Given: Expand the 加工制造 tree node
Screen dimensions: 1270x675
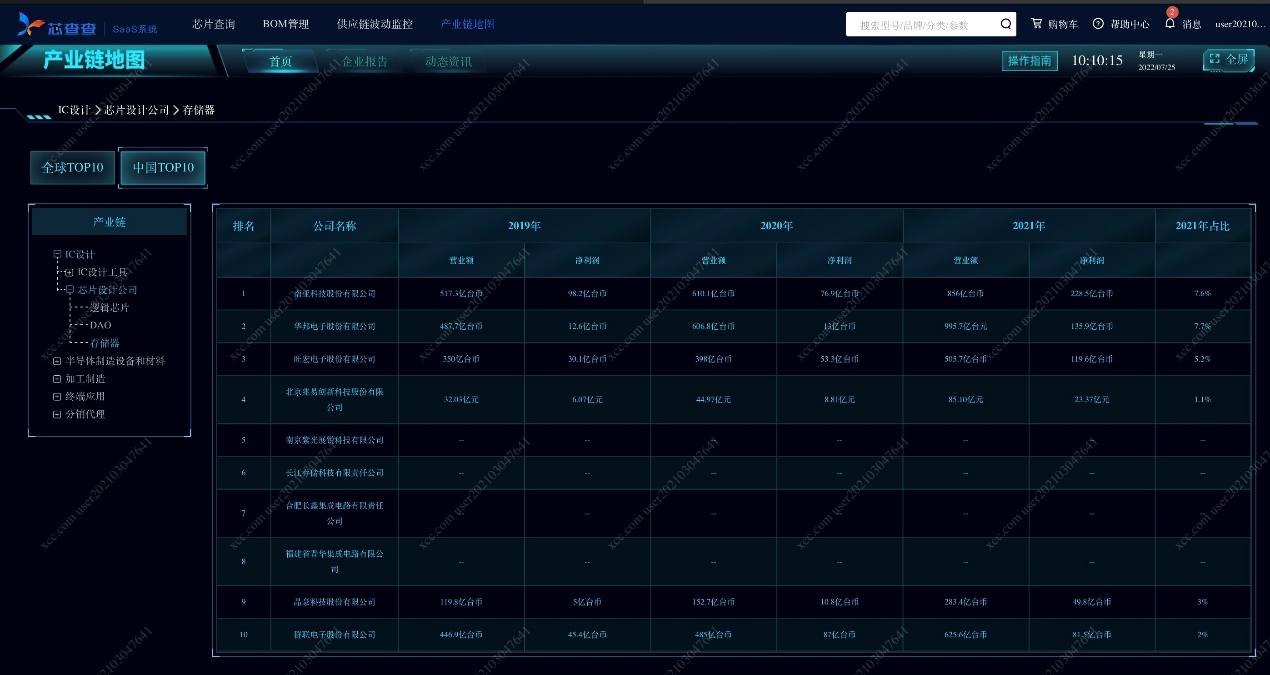Looking at the screenshot, I should tap(57, 379).
